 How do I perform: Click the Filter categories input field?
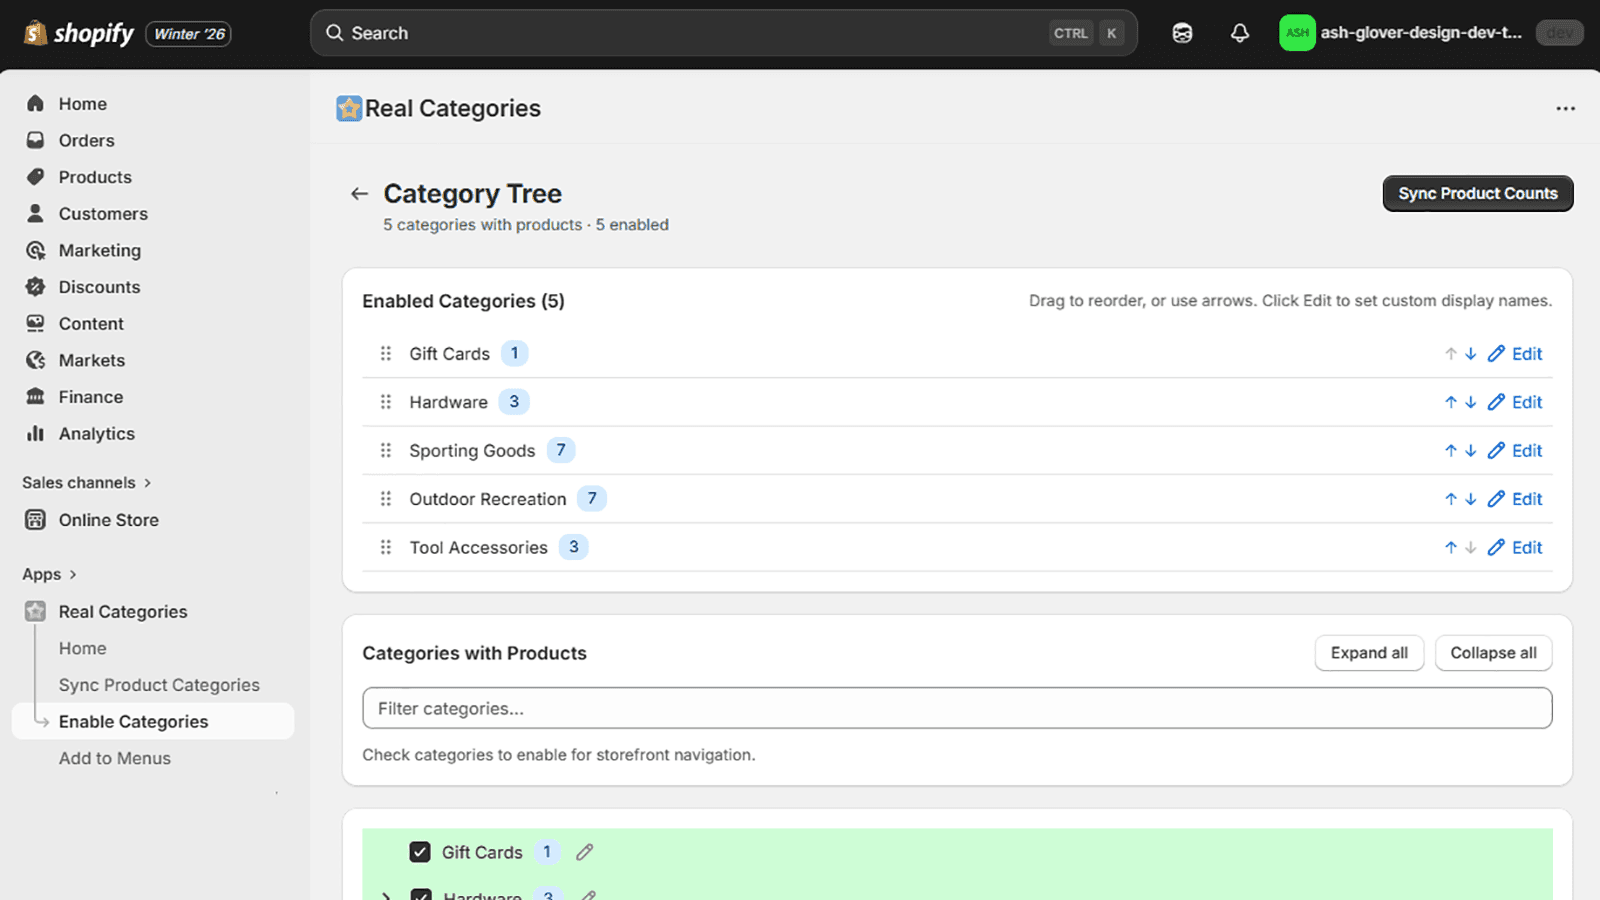tap(956, 708)
